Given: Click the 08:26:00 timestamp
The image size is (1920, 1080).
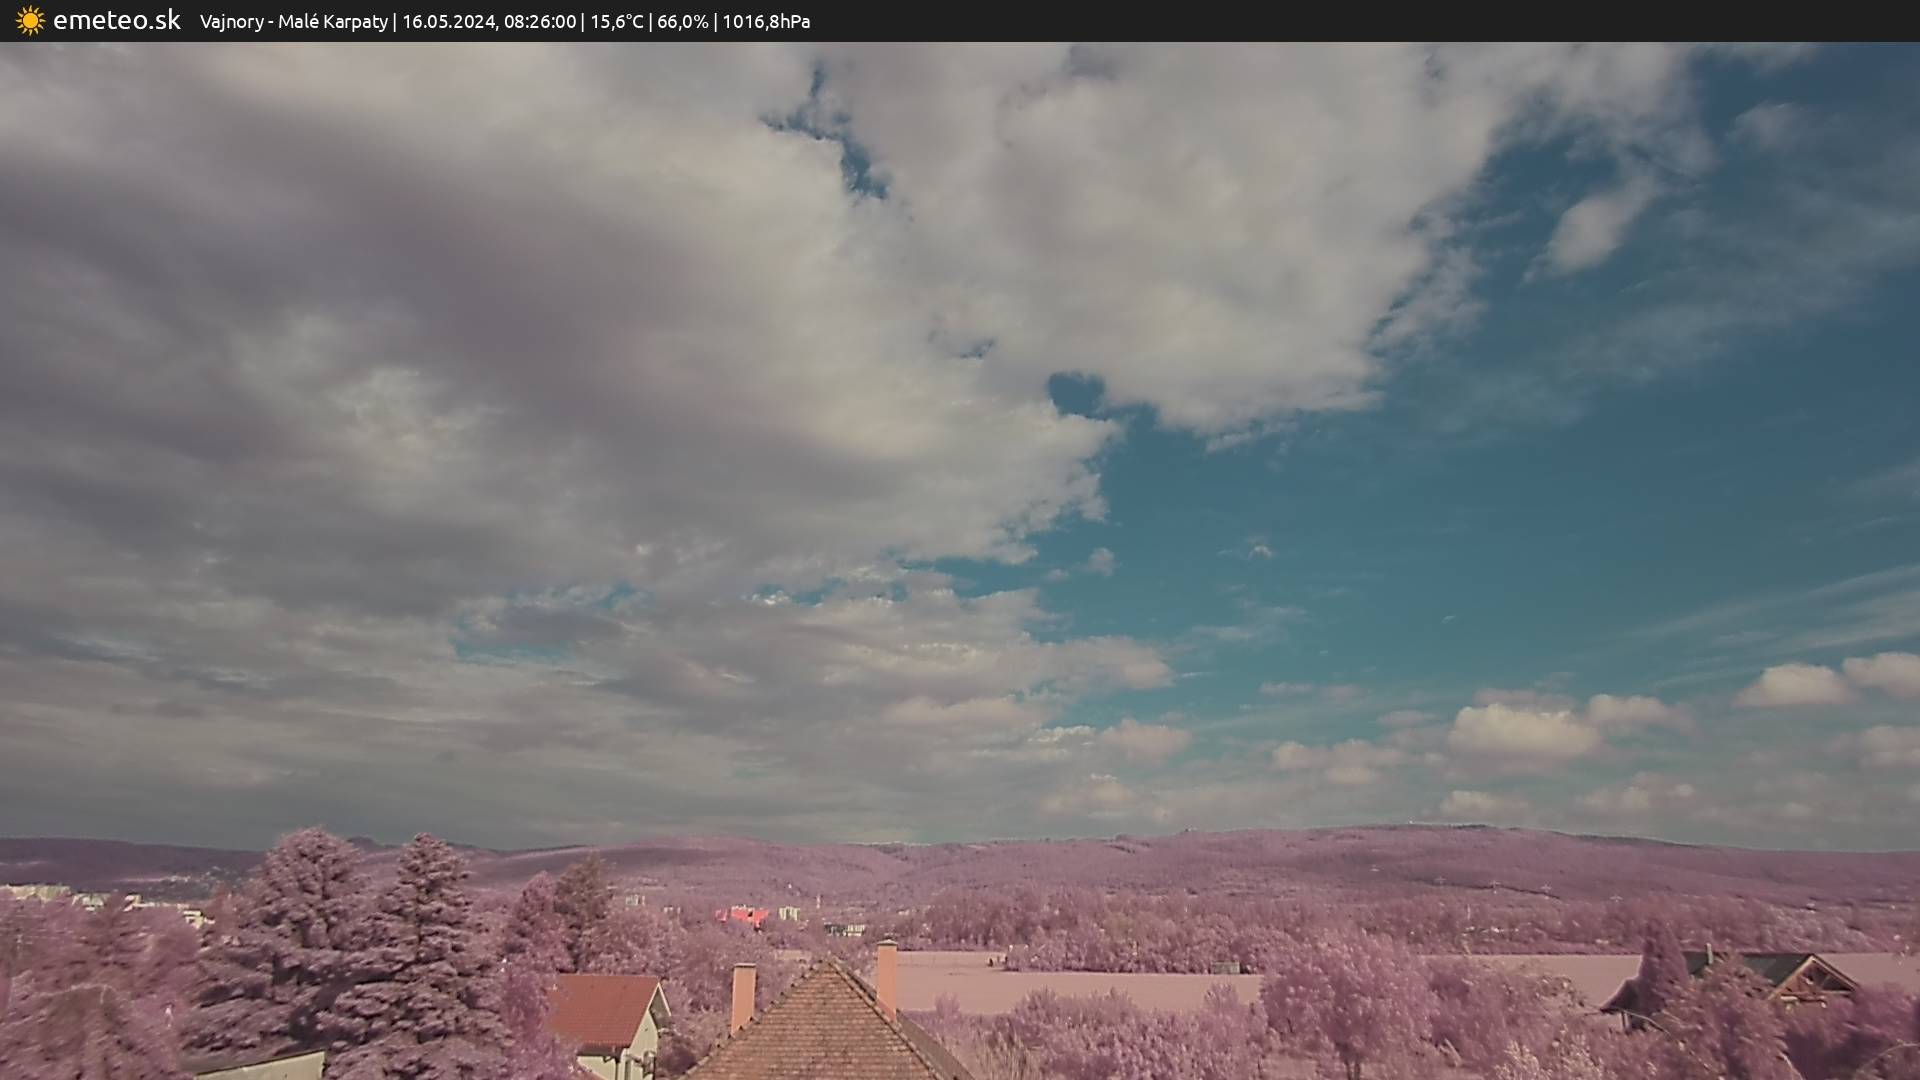Looking at the screenshot, I should (540, 22).
